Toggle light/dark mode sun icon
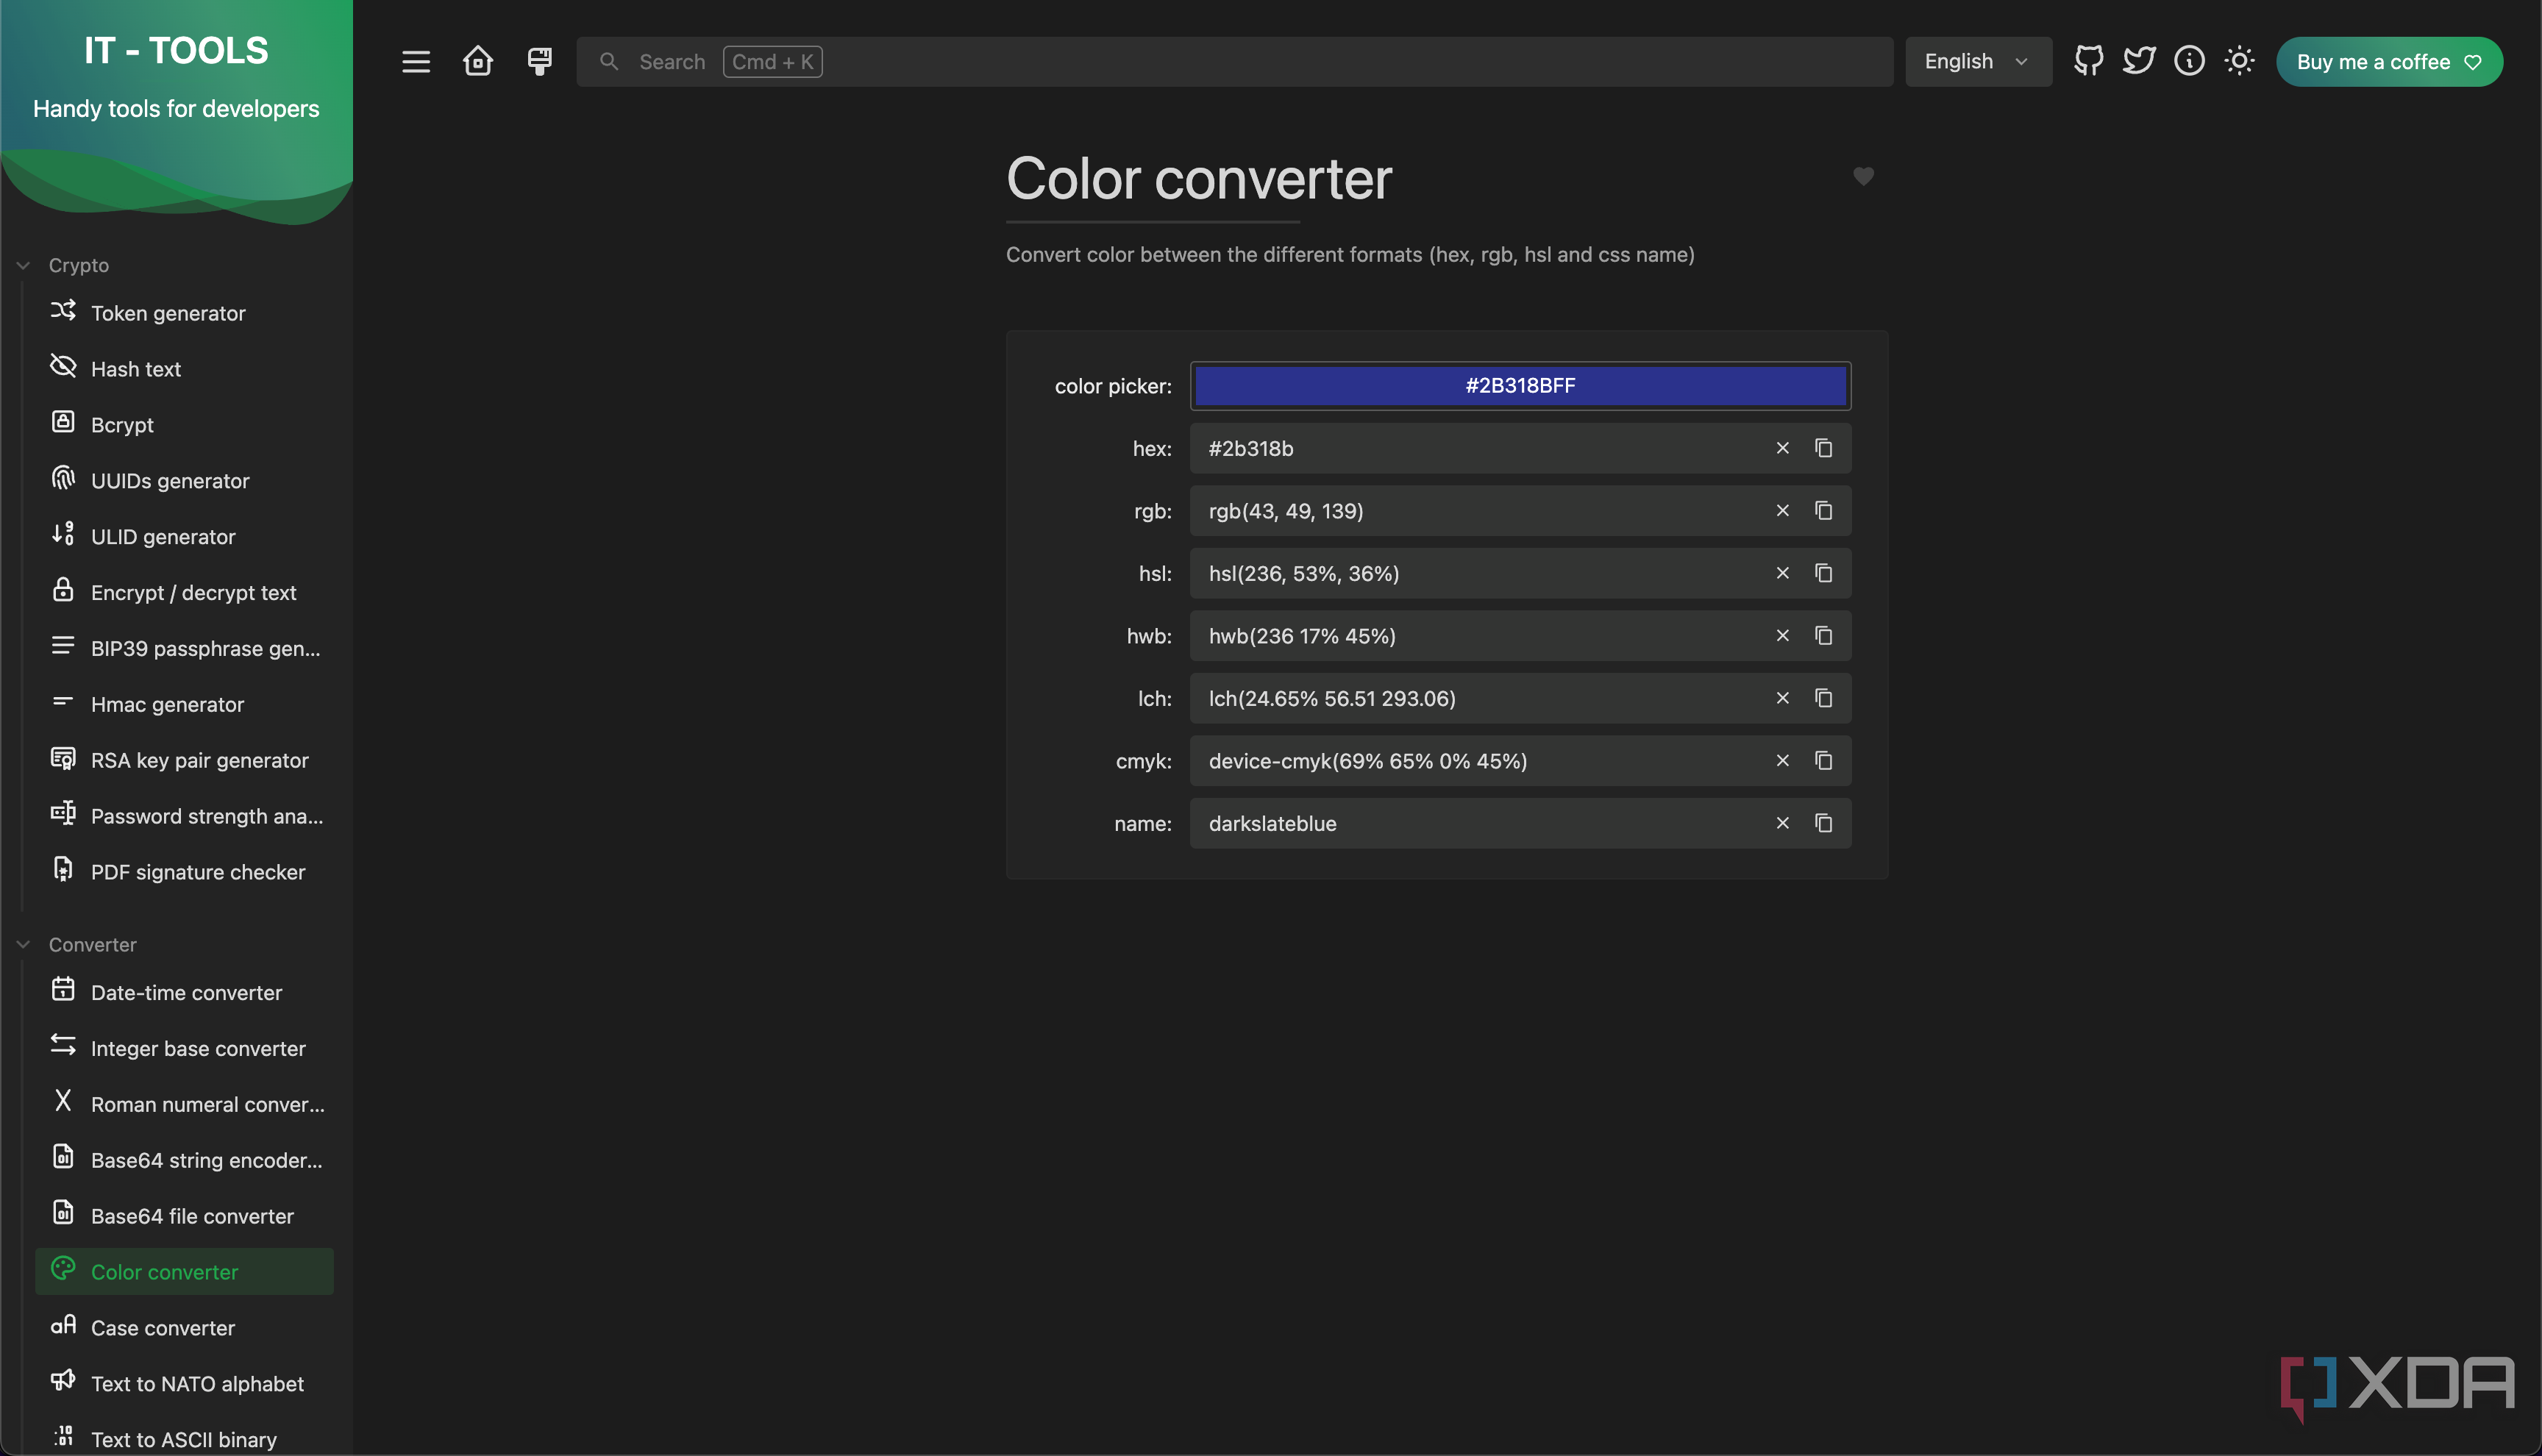2542x1456 pixels. point(2239,61)
